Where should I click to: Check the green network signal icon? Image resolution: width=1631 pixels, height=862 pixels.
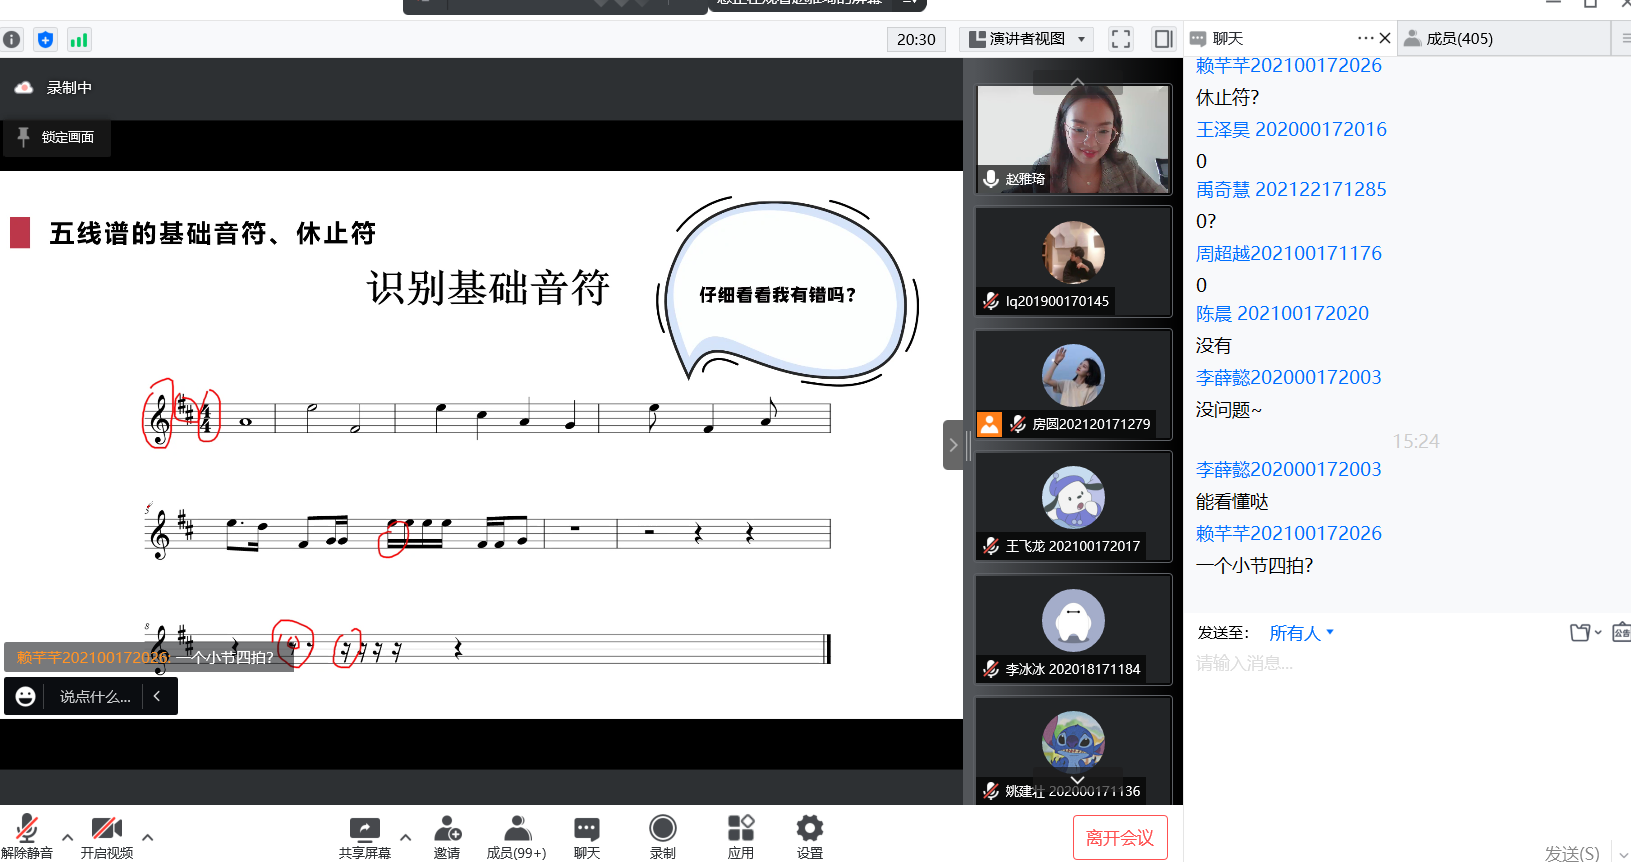coord(79,40)
